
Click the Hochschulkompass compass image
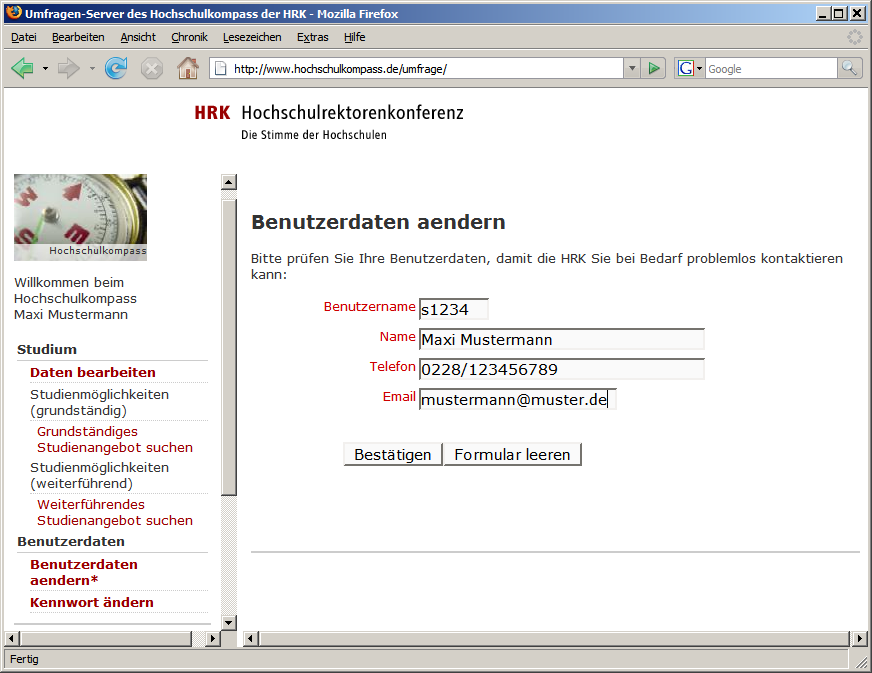tap(80, 217)
